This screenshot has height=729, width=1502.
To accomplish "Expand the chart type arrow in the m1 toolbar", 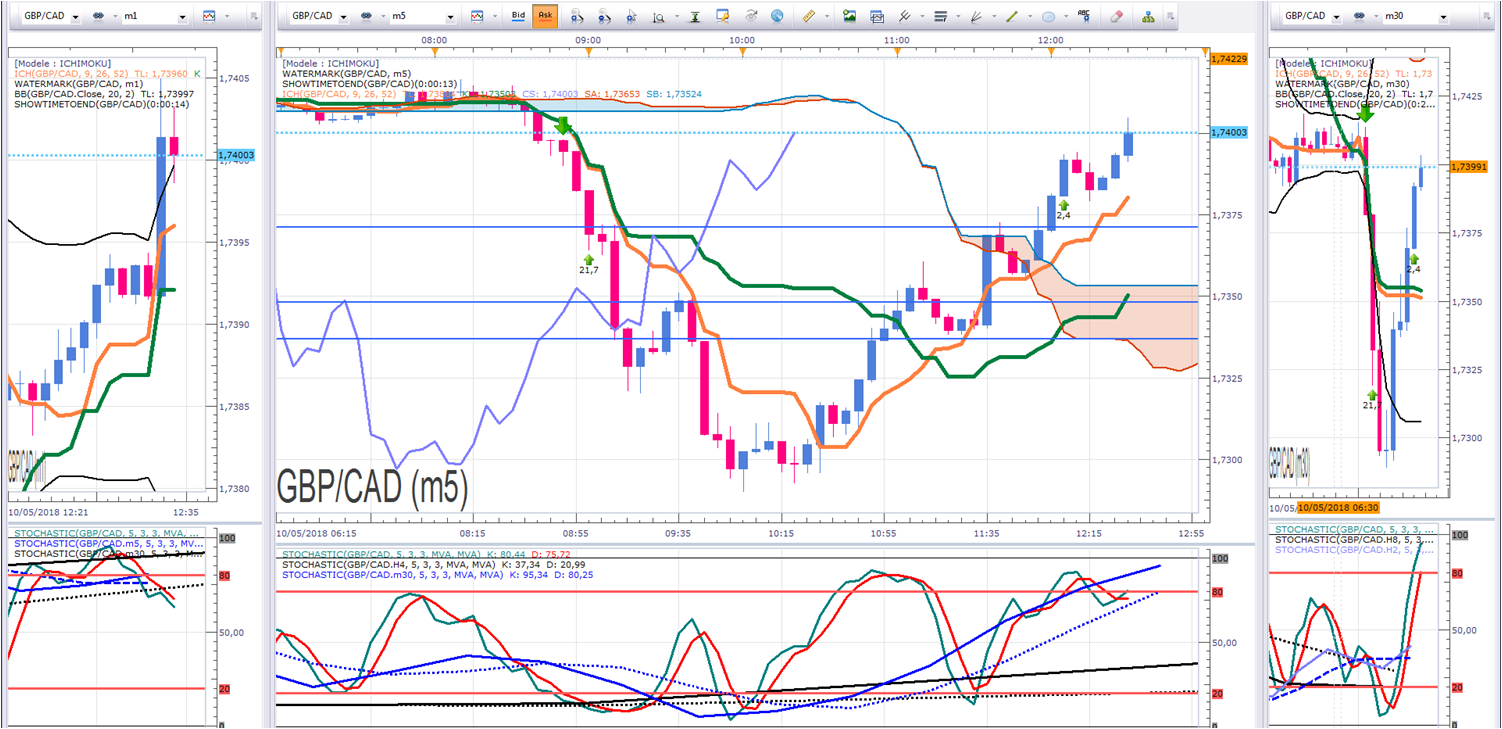I will [227, 16].
